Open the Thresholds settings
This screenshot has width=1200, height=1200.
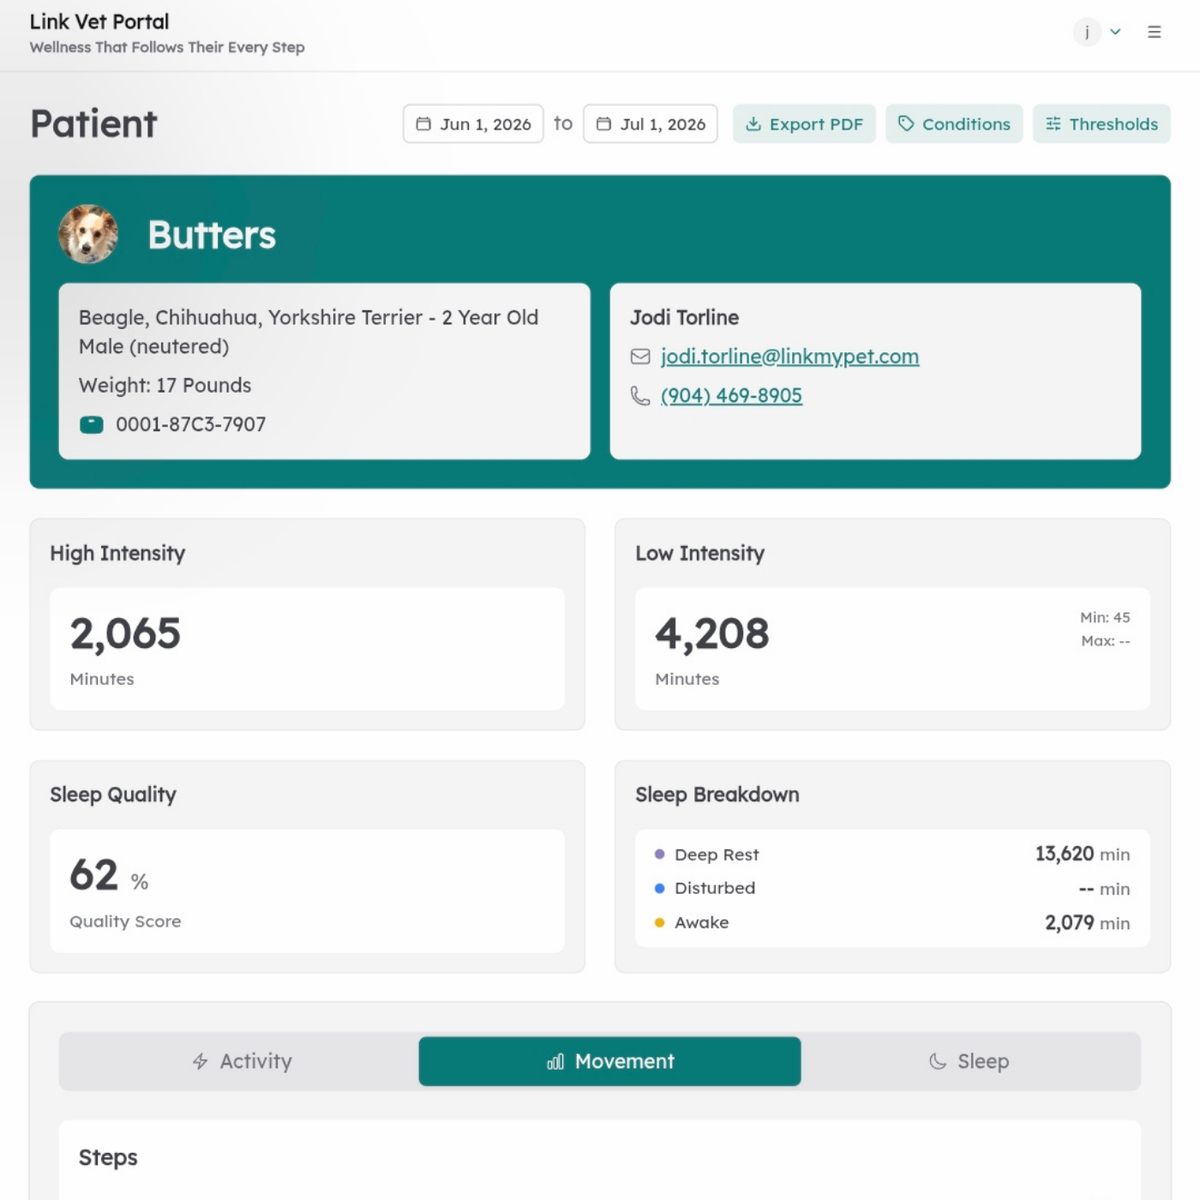[x=1102, y=124]
